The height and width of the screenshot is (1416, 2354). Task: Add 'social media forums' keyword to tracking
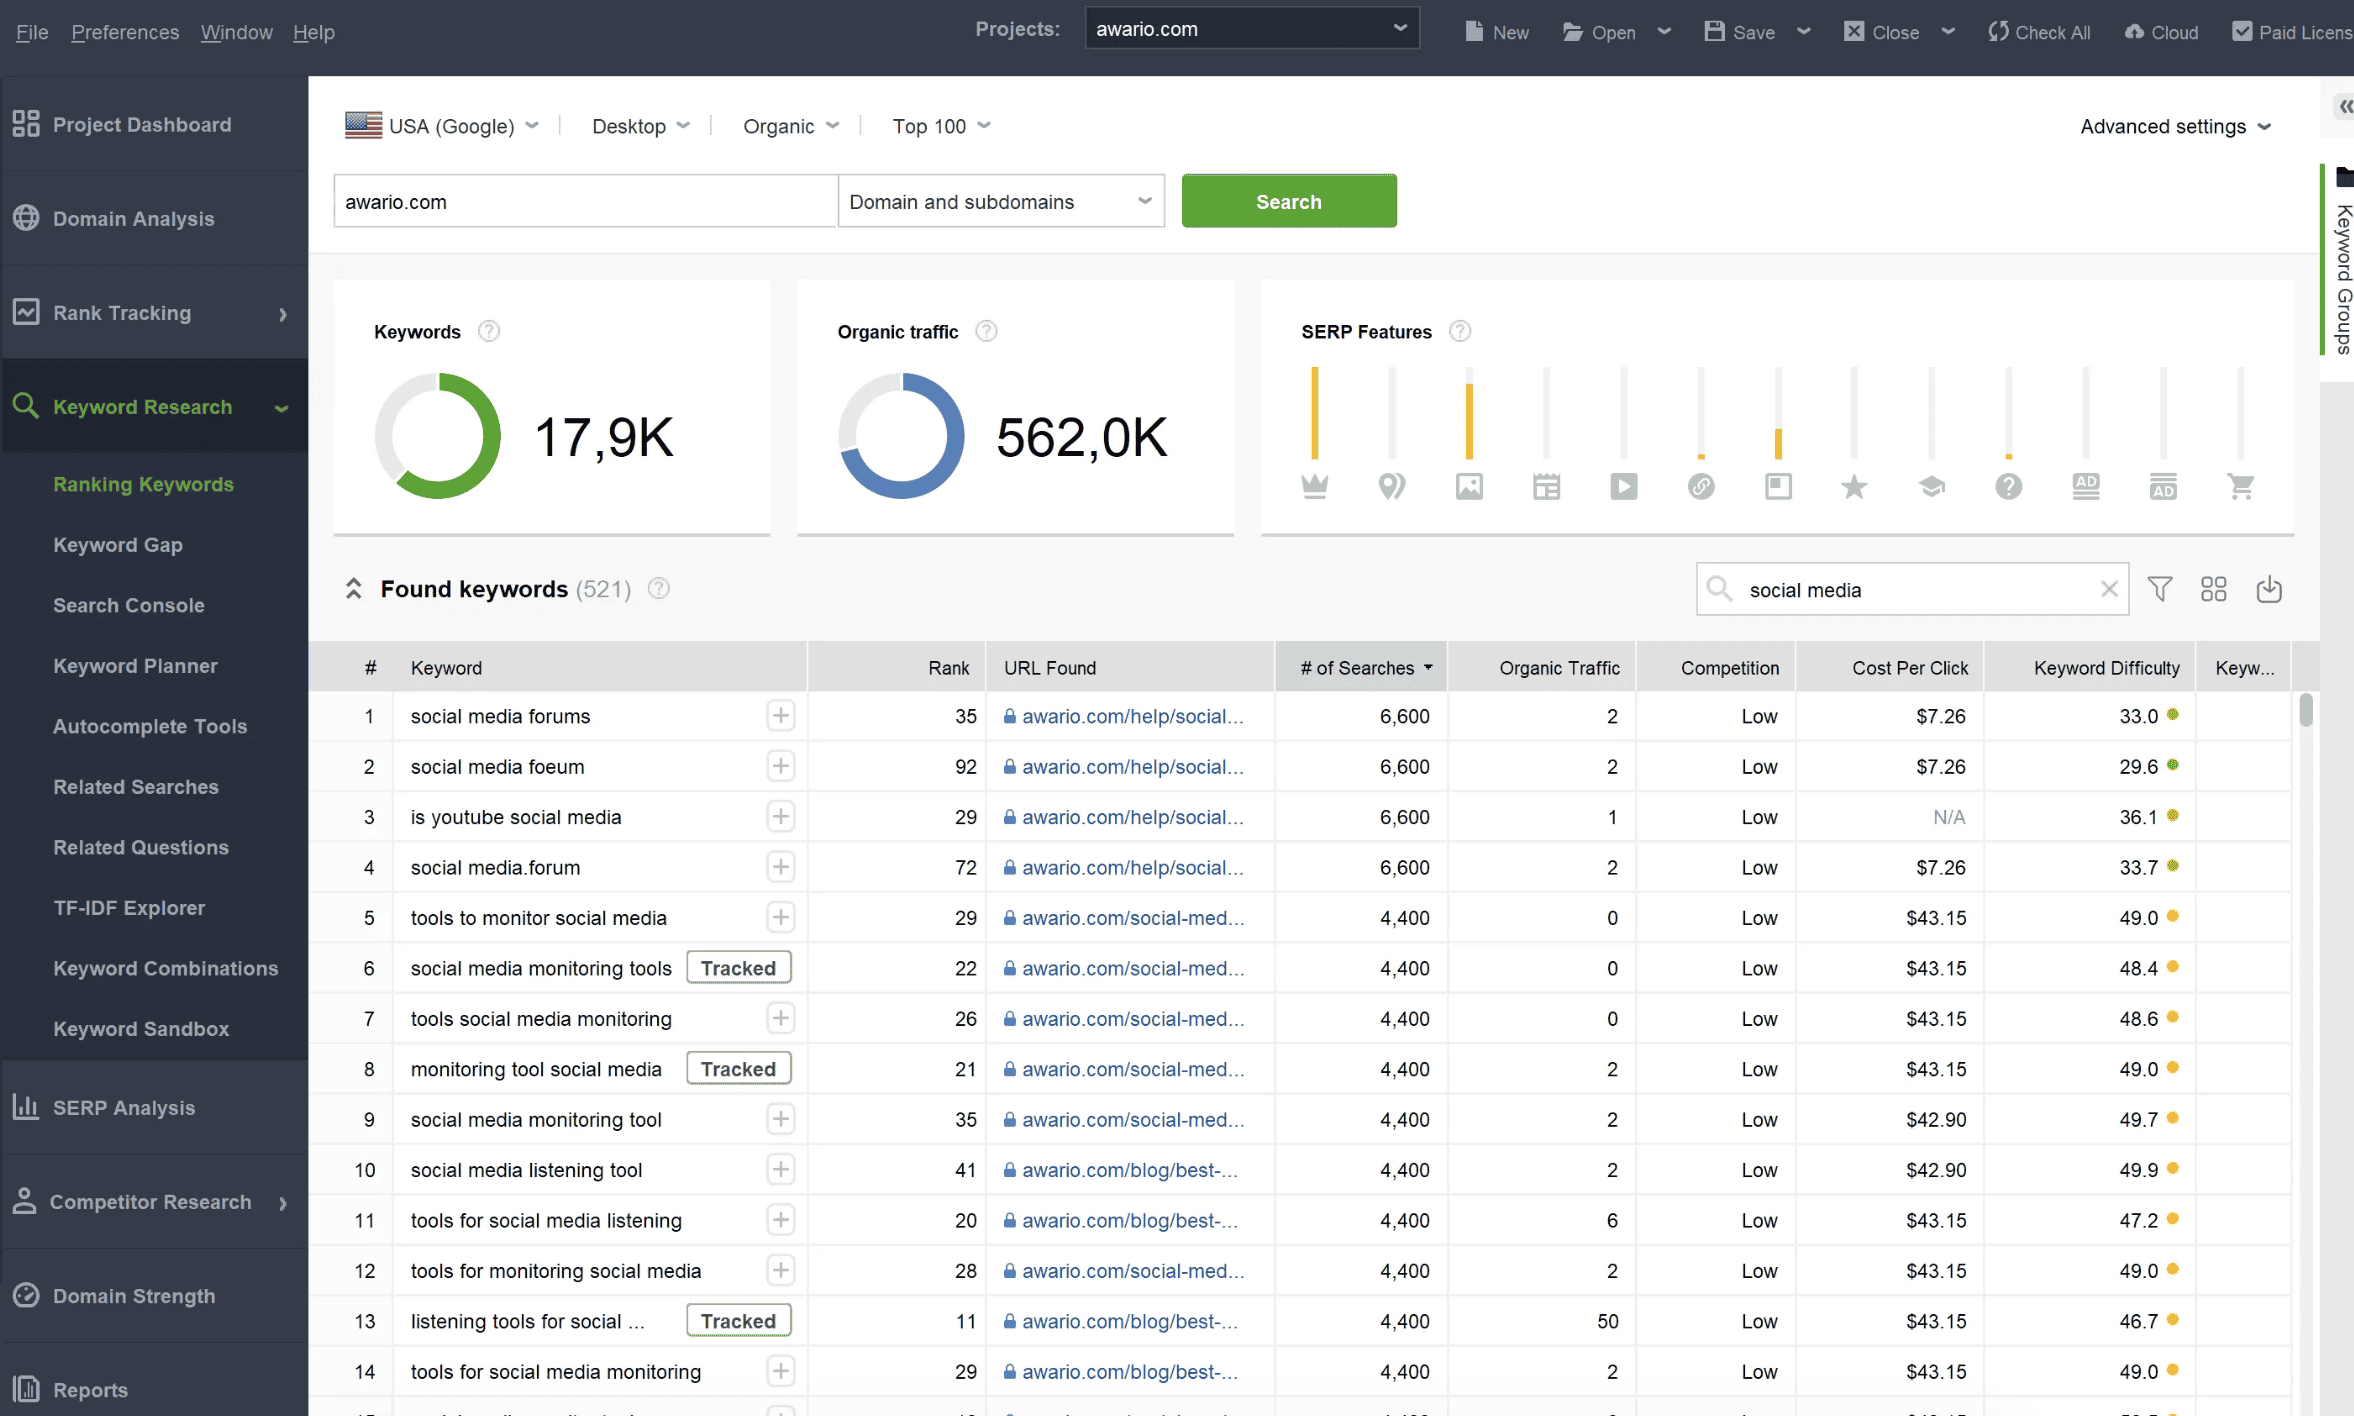coord(780,716)
